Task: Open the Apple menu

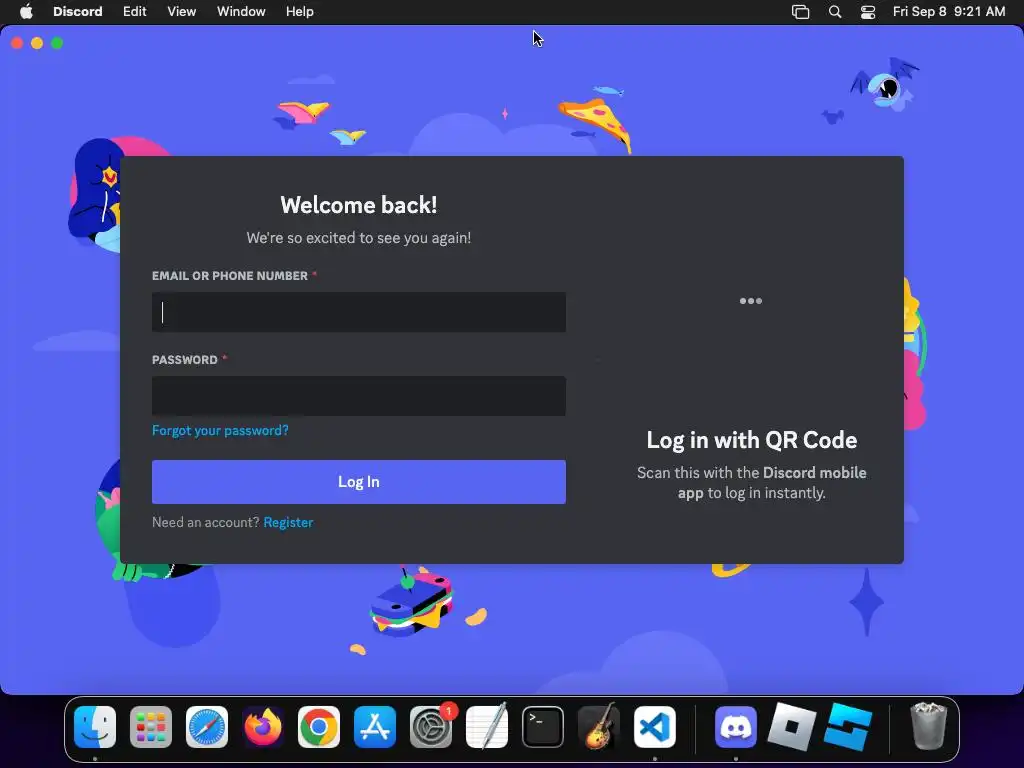Action: click(26, 12)
